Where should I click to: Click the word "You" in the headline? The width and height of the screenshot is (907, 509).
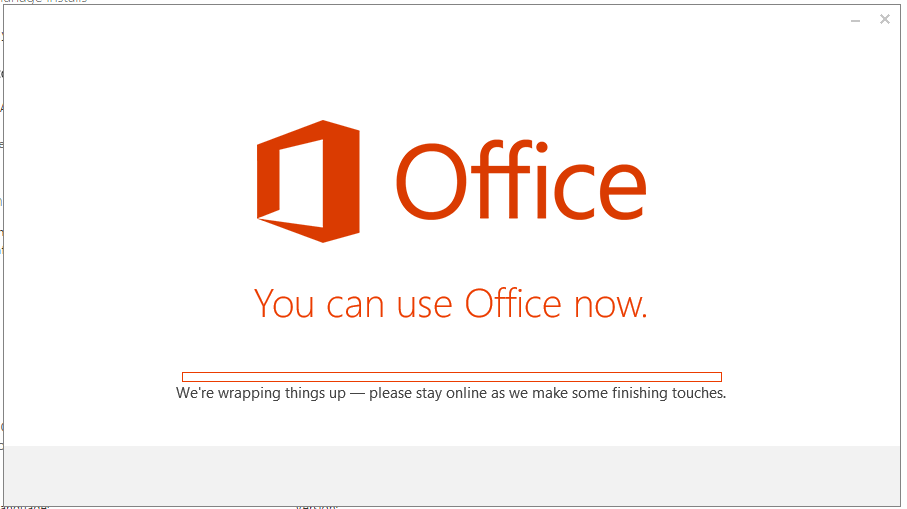pyautogui.click(x=284, y=304)
